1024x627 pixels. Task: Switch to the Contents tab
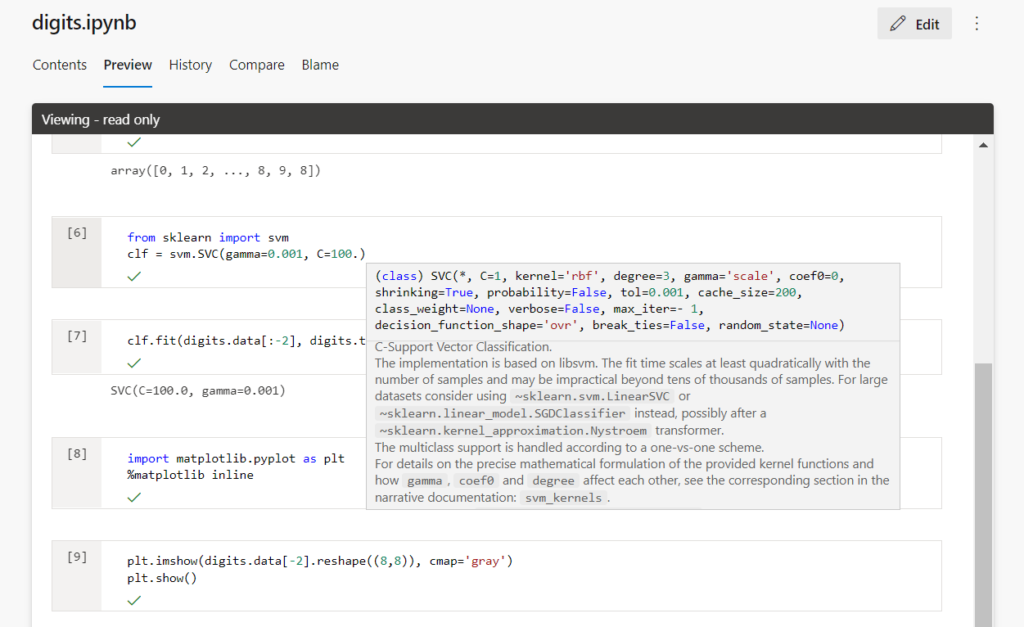[59, 64]
